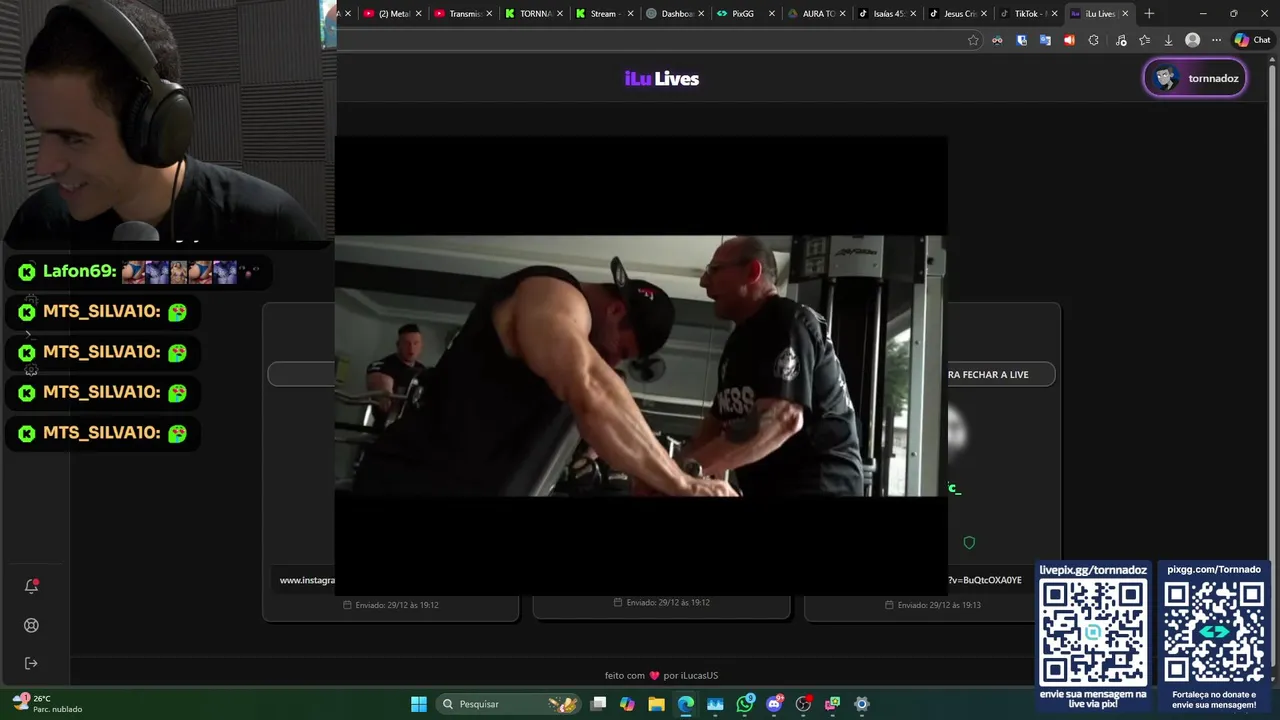
Task: Open OBS Studio from the taskbar
Action: 803,704
